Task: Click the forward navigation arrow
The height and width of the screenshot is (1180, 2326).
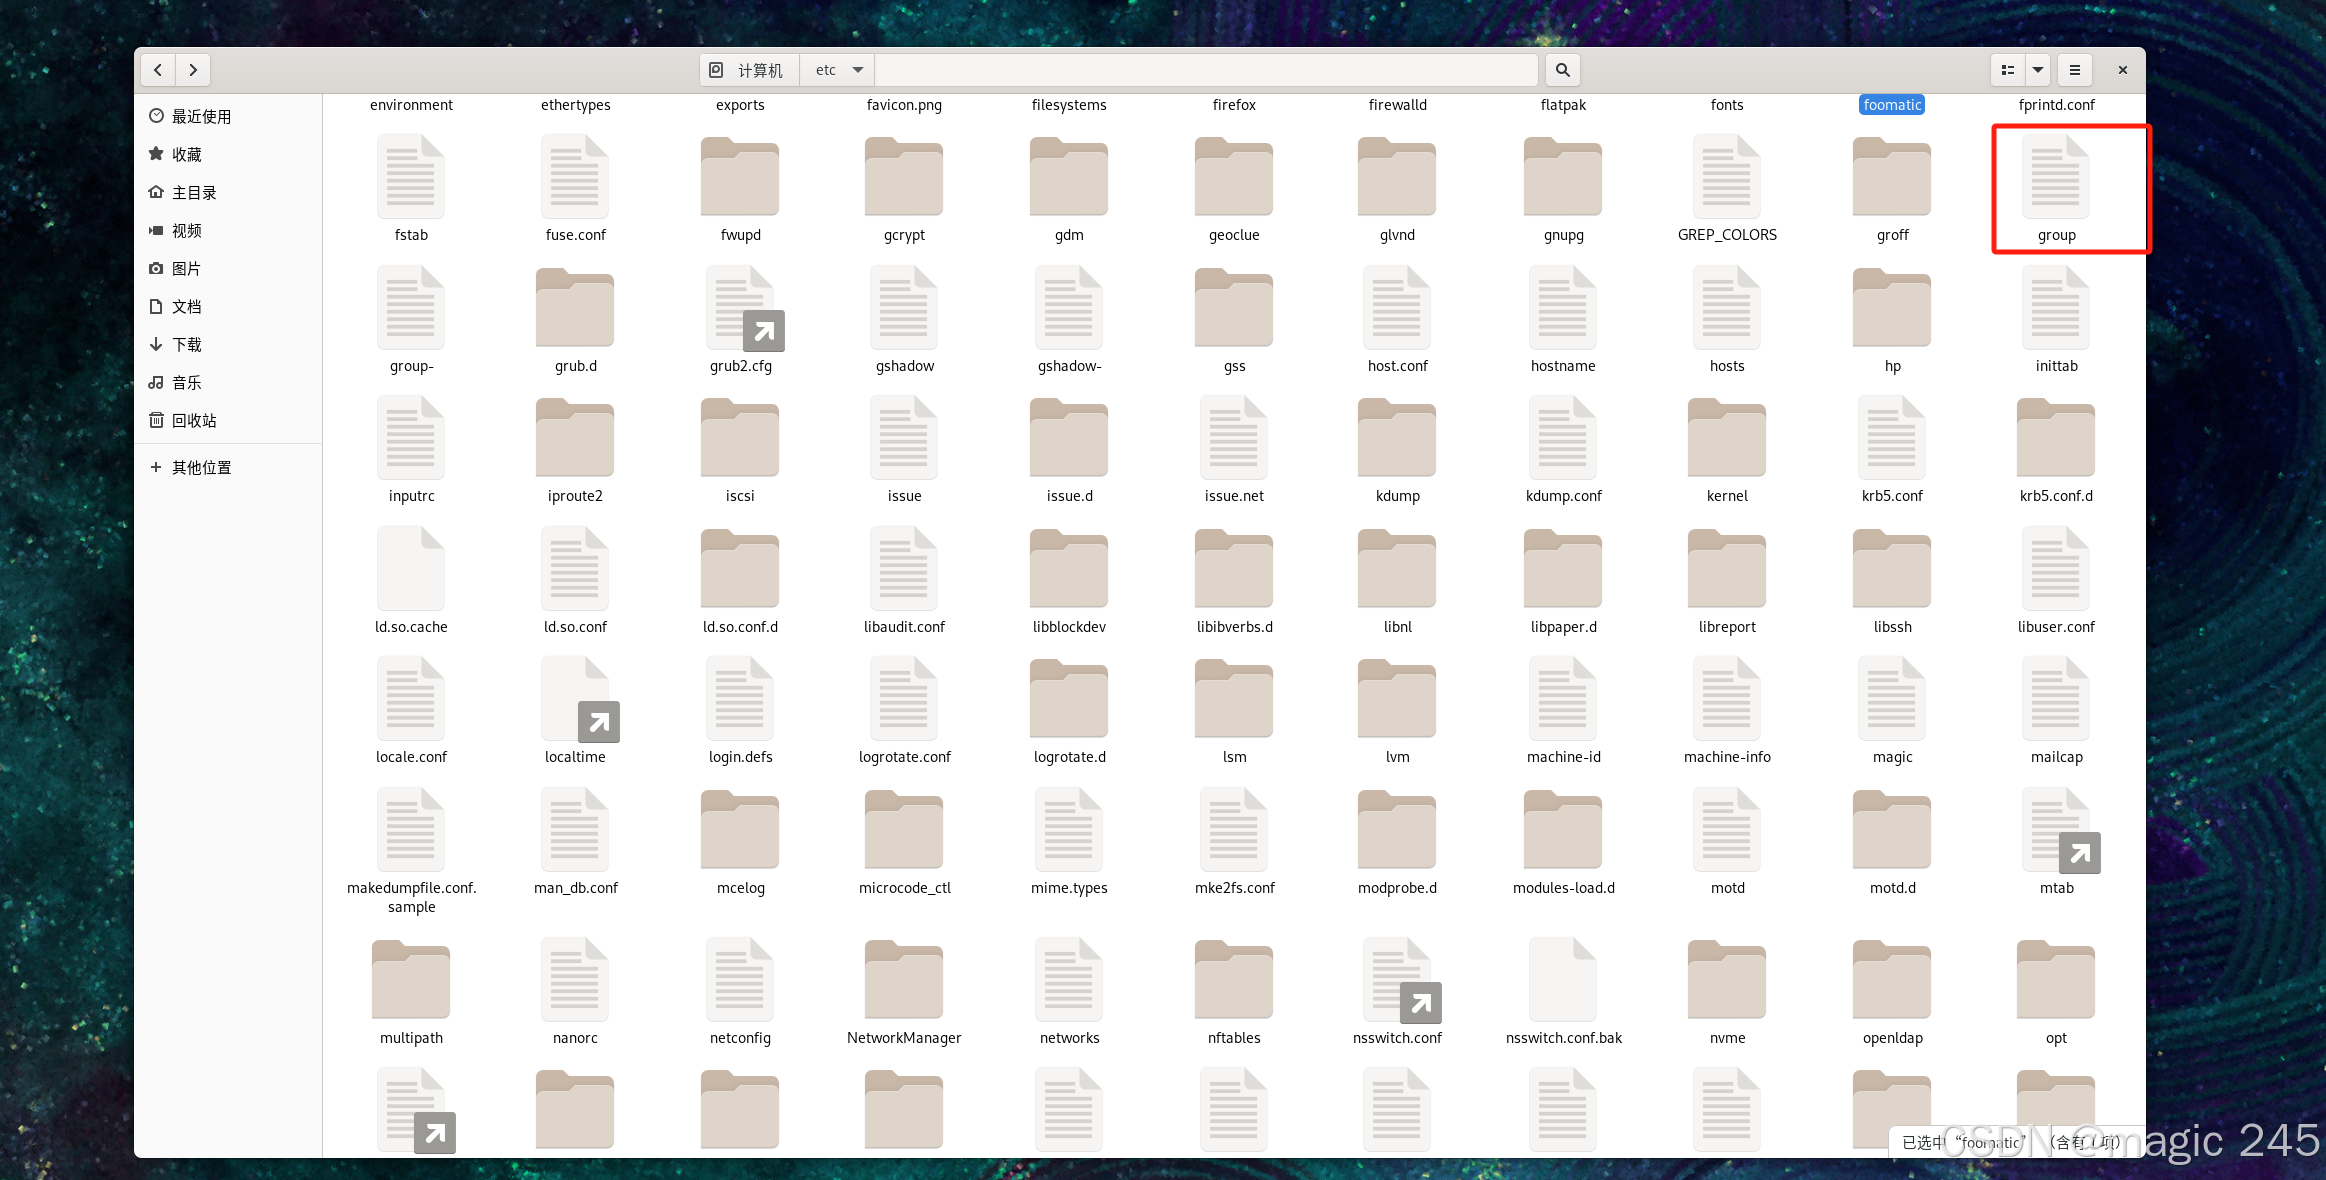Action: coord(193,70)
